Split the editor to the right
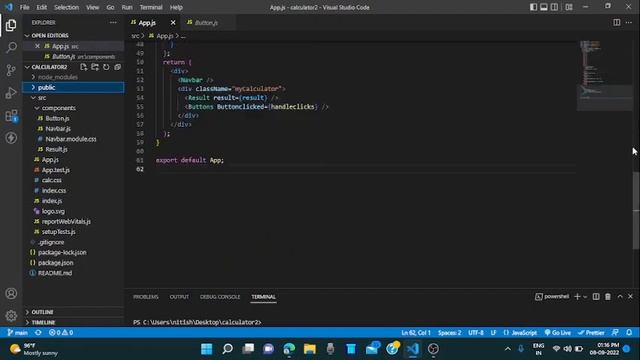The width and height of the screenshot is (640, 360). [617, 22]
